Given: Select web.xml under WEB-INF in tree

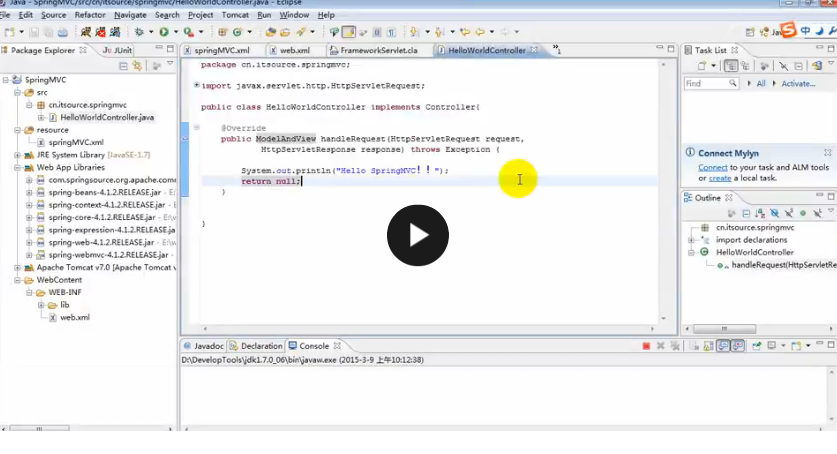Looking at the screenshot, I should pos(75,317).
